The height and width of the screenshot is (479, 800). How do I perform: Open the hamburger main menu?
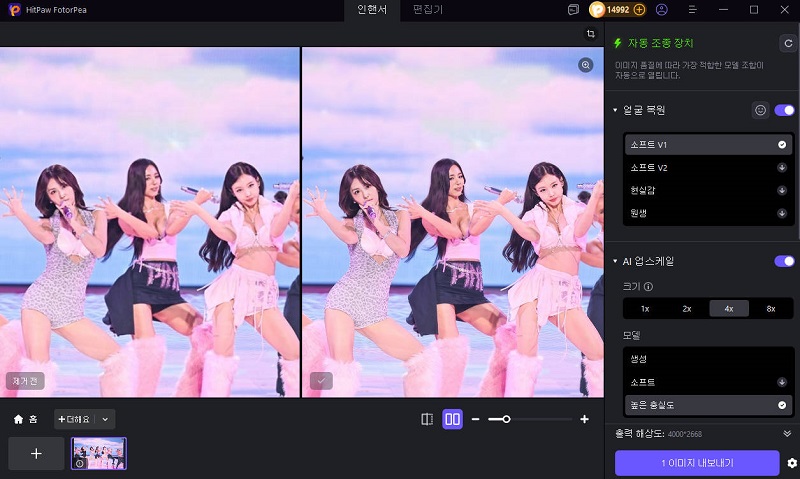(x=692, y=10)
